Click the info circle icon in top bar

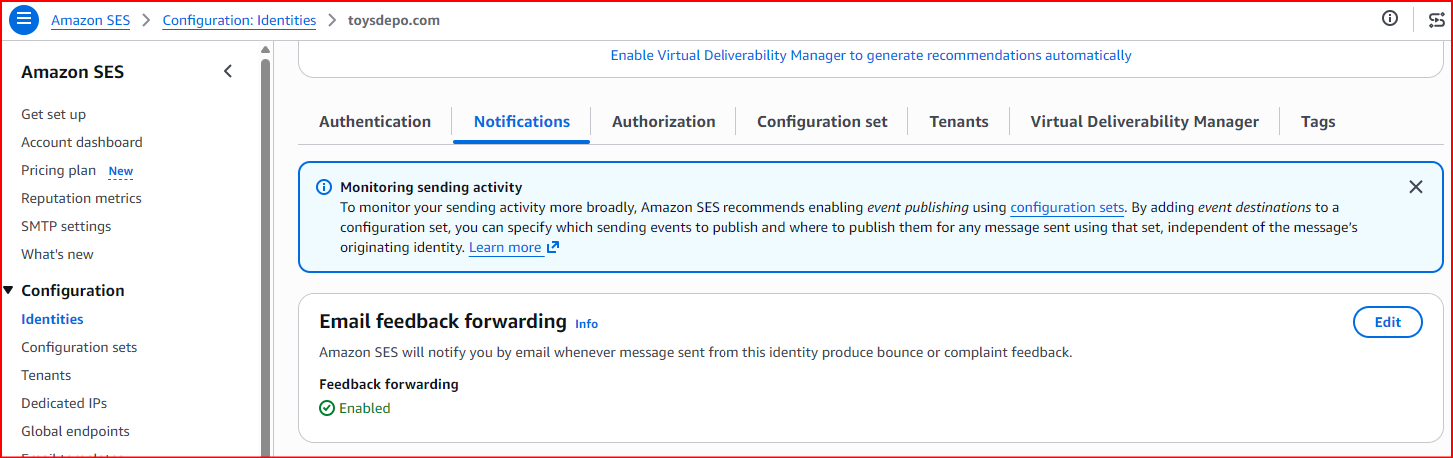tap(1390, 18)
